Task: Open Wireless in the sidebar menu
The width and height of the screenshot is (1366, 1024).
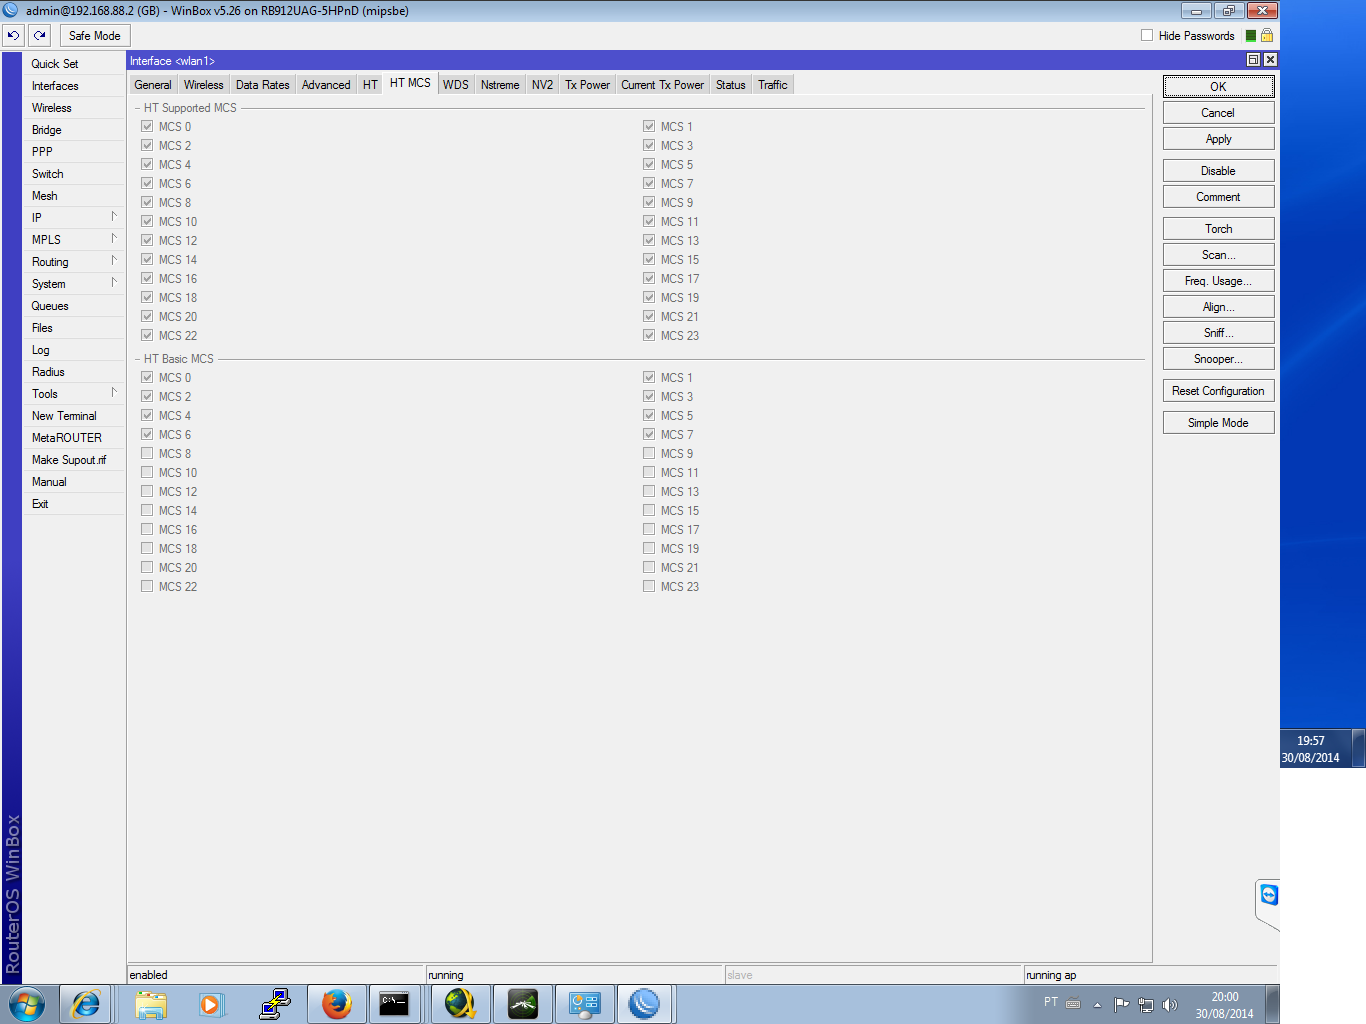Action: click(74, 108)
